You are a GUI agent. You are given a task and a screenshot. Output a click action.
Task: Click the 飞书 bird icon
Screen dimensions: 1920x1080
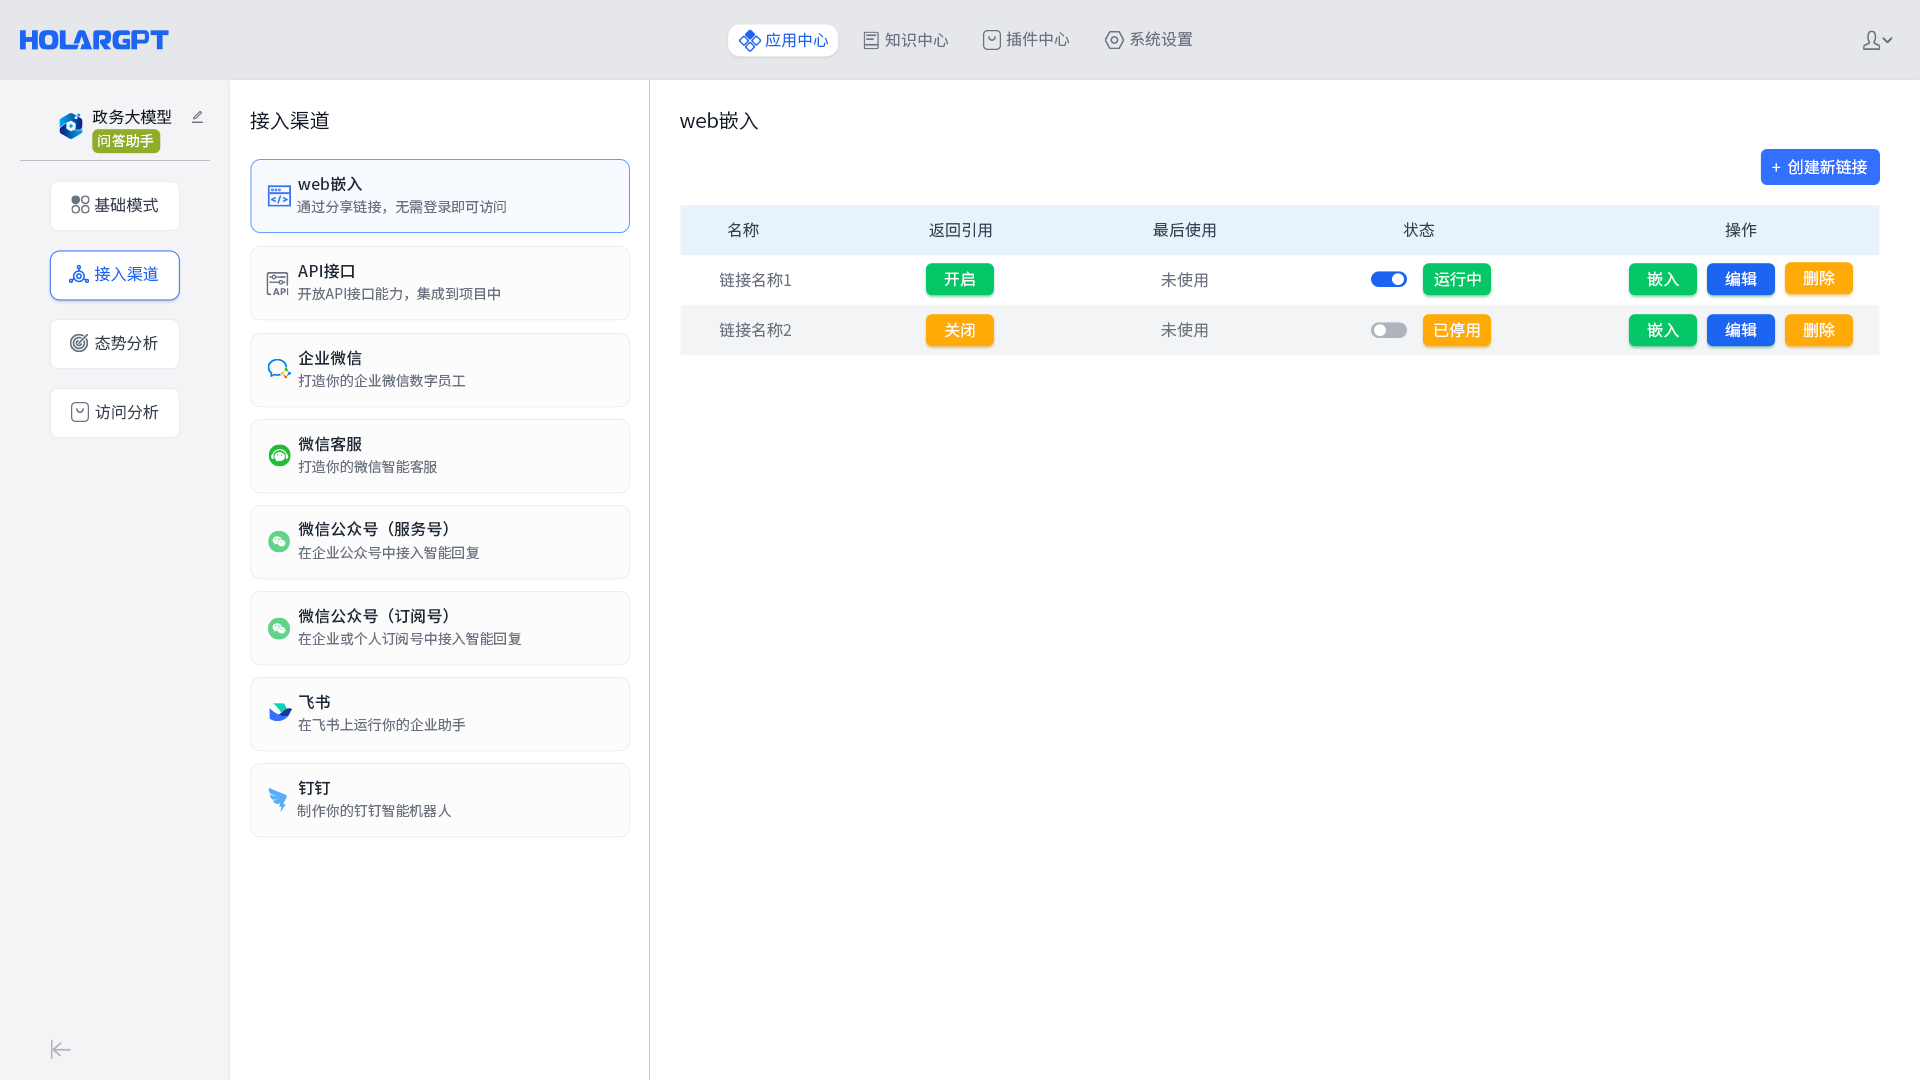pyautogui.click(x=280, y=712)
